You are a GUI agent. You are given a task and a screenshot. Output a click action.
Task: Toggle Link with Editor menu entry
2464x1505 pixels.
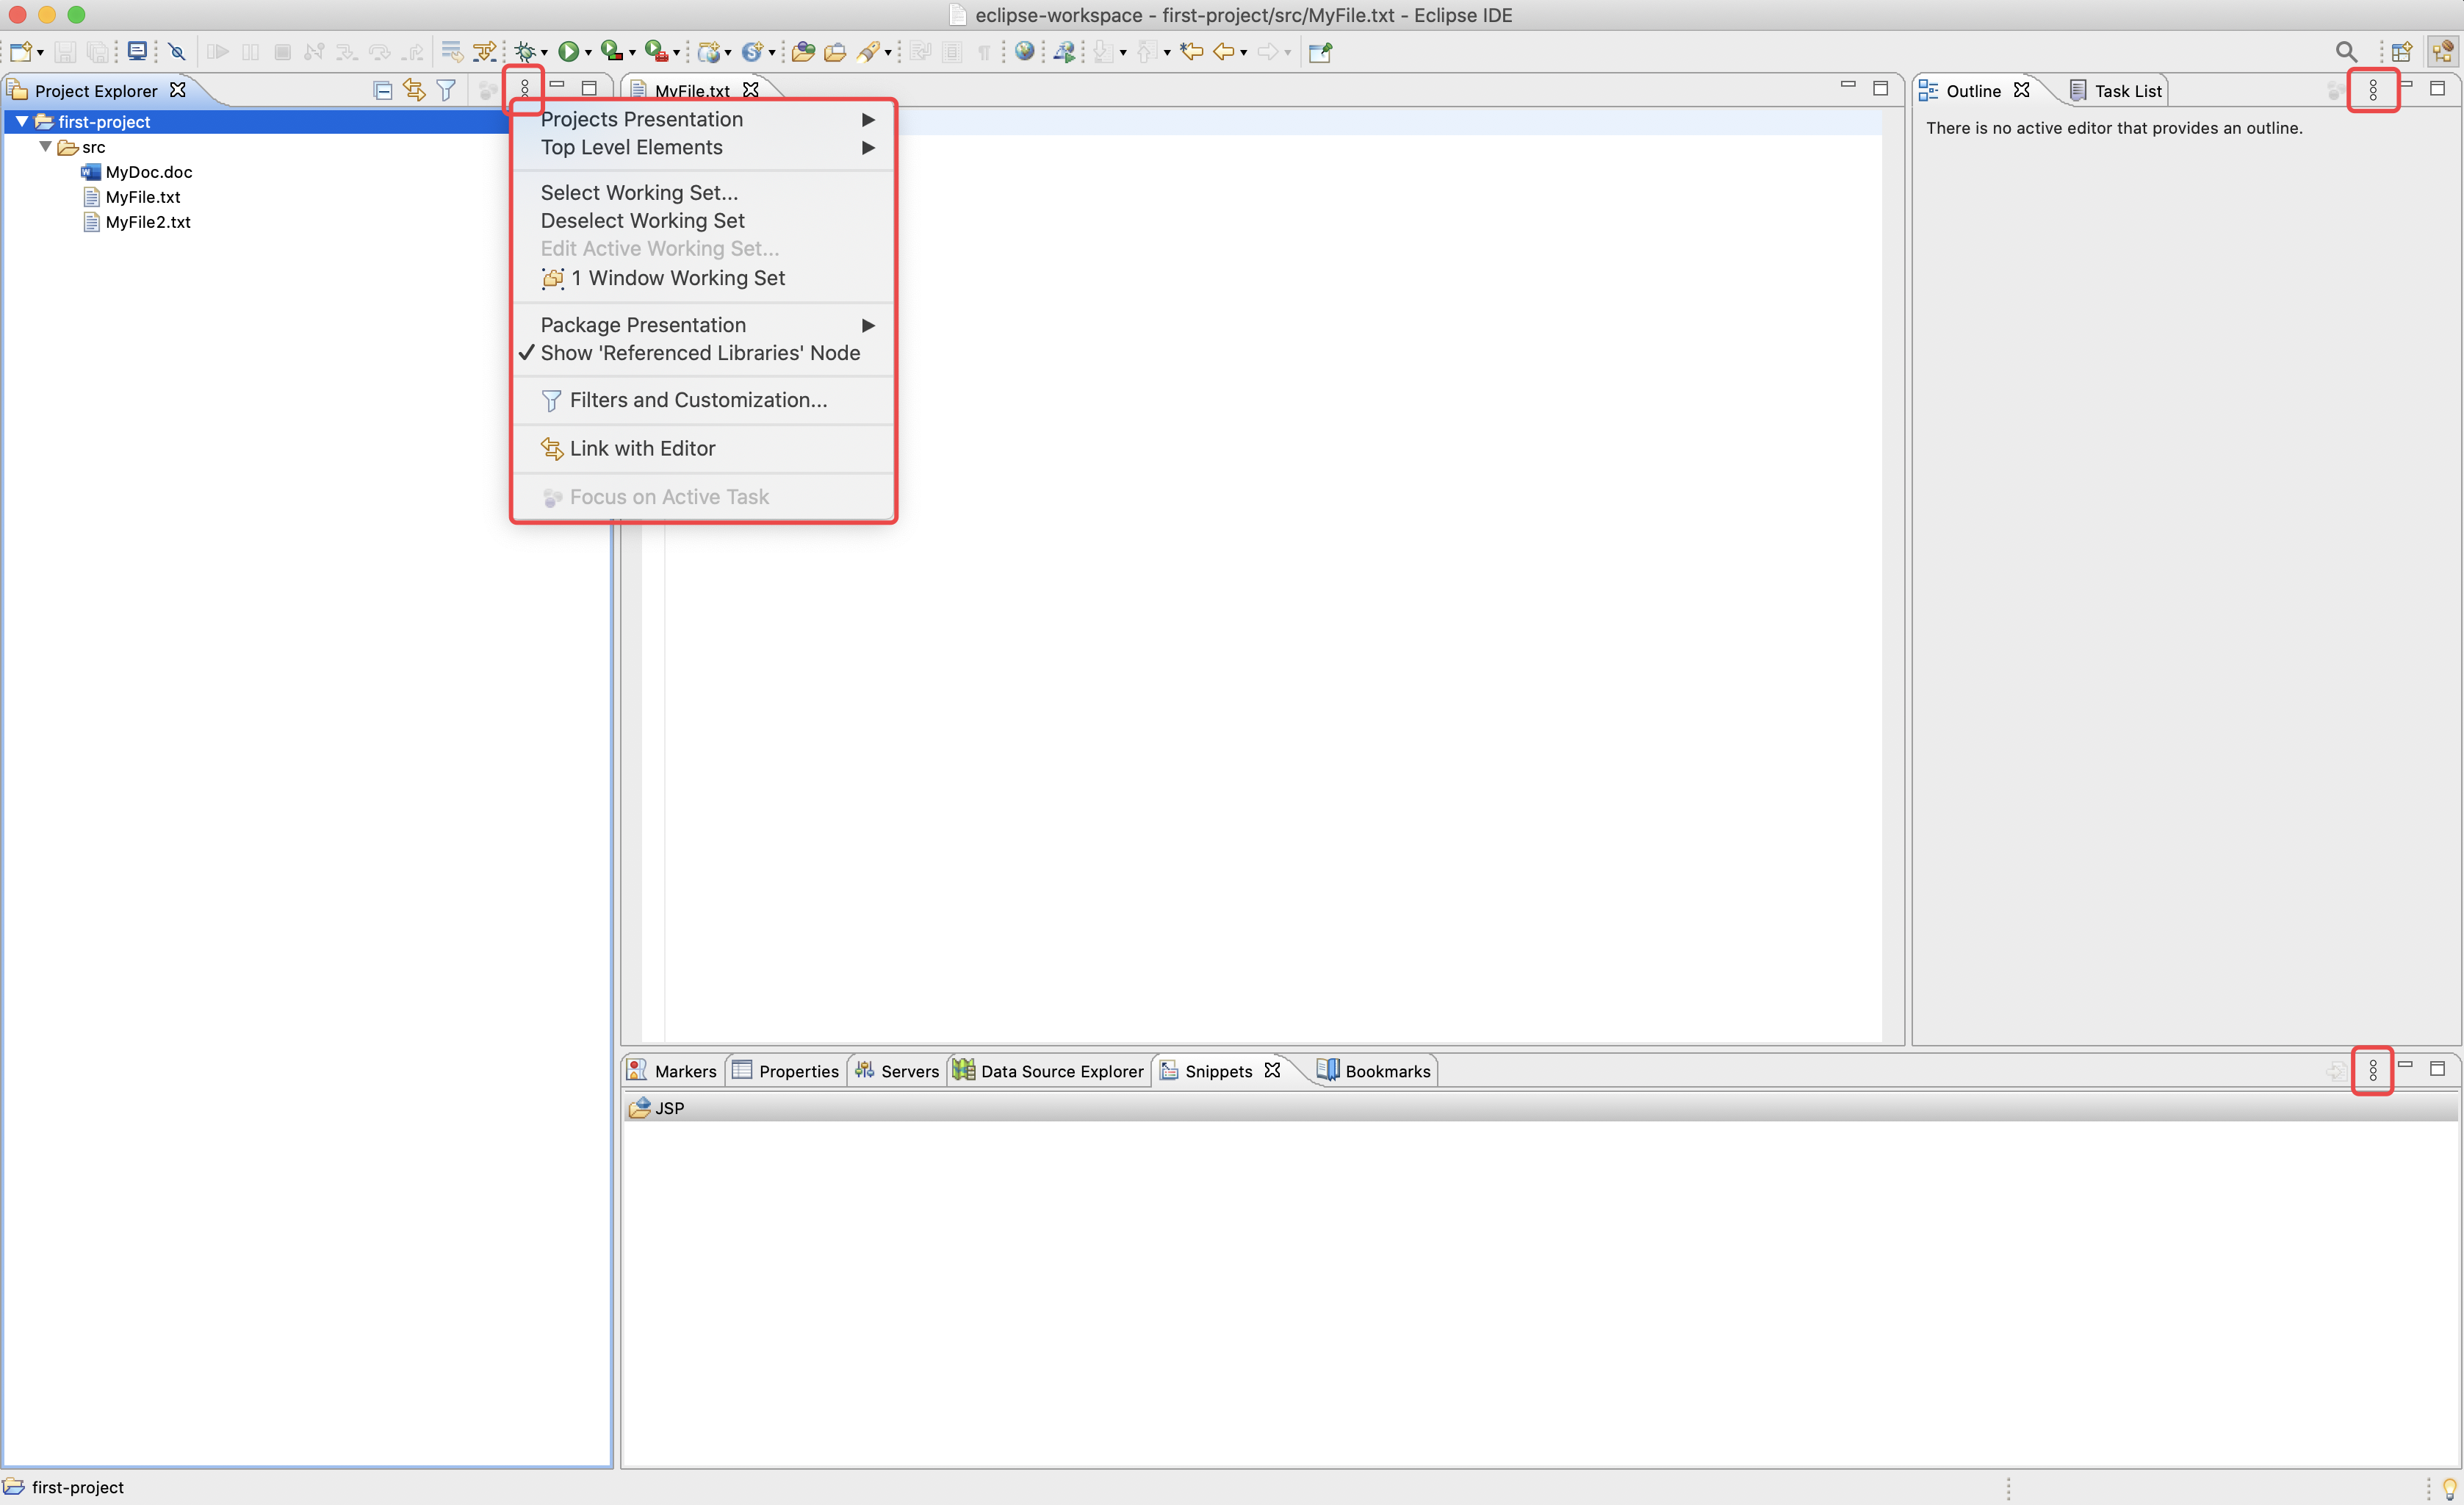(x=702, y=449)
